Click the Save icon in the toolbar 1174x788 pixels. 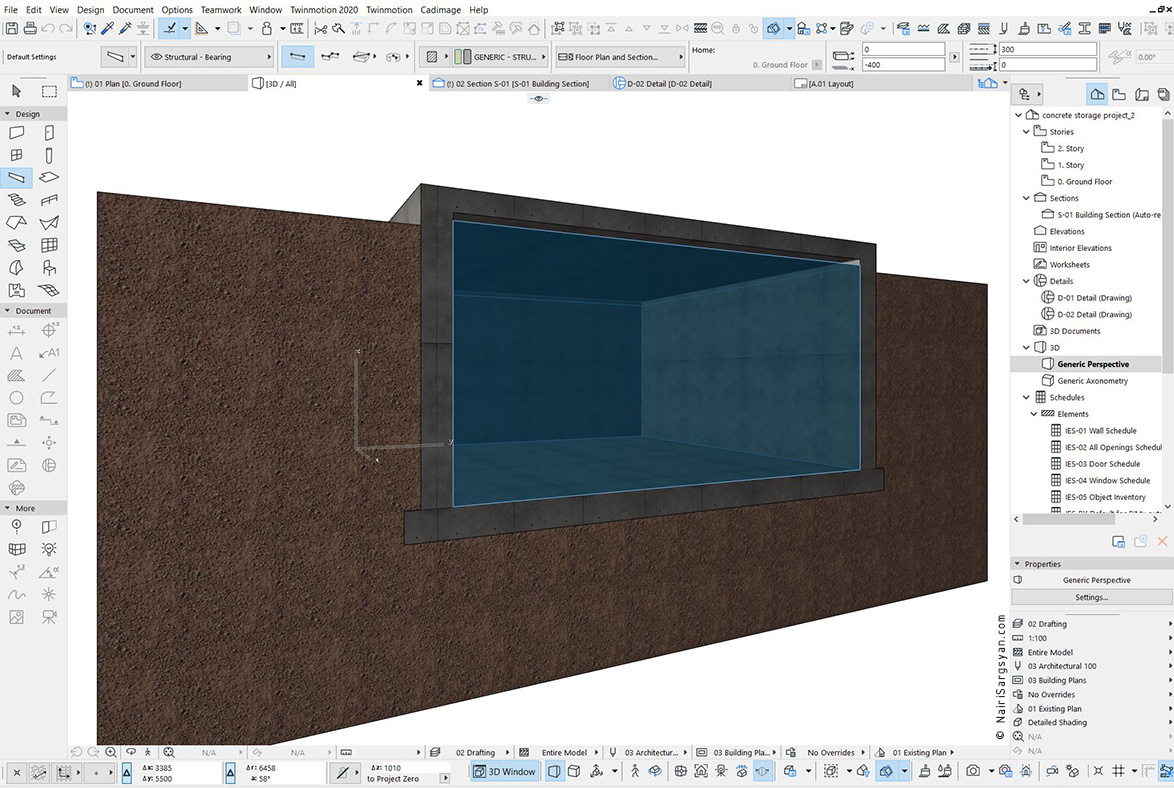[x=12, y=28]
